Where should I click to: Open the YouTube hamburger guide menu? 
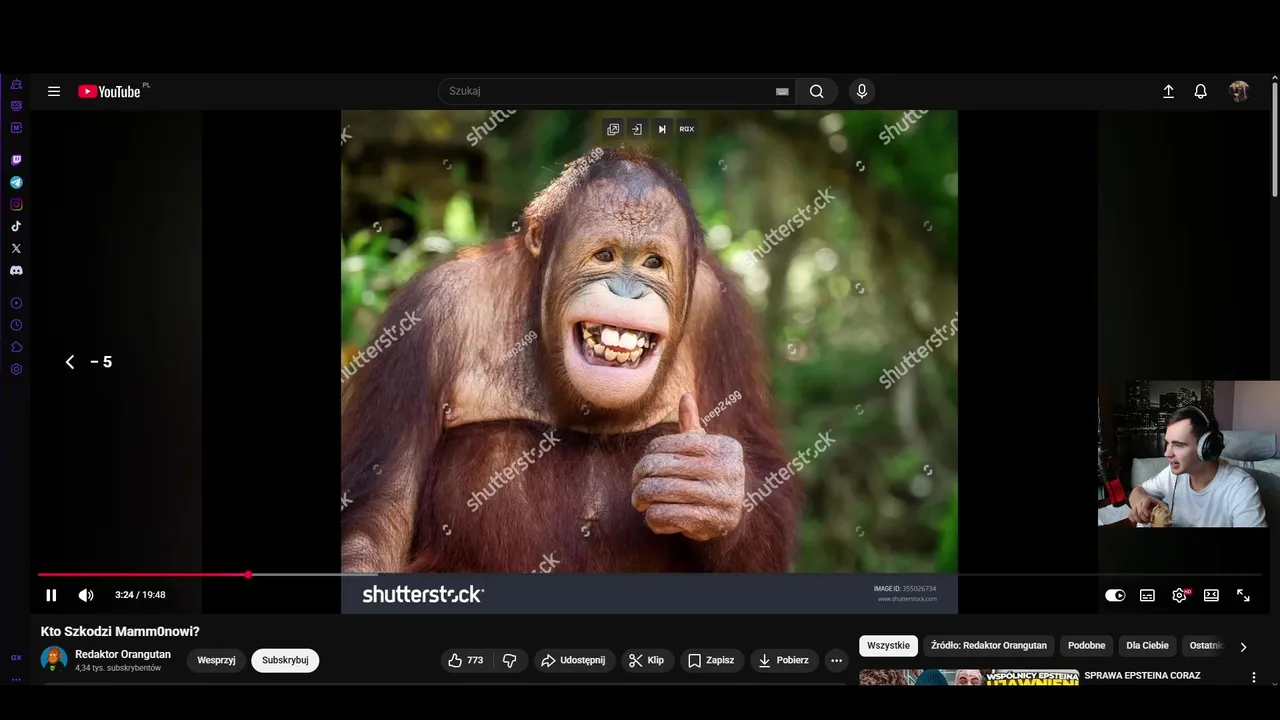54,91
